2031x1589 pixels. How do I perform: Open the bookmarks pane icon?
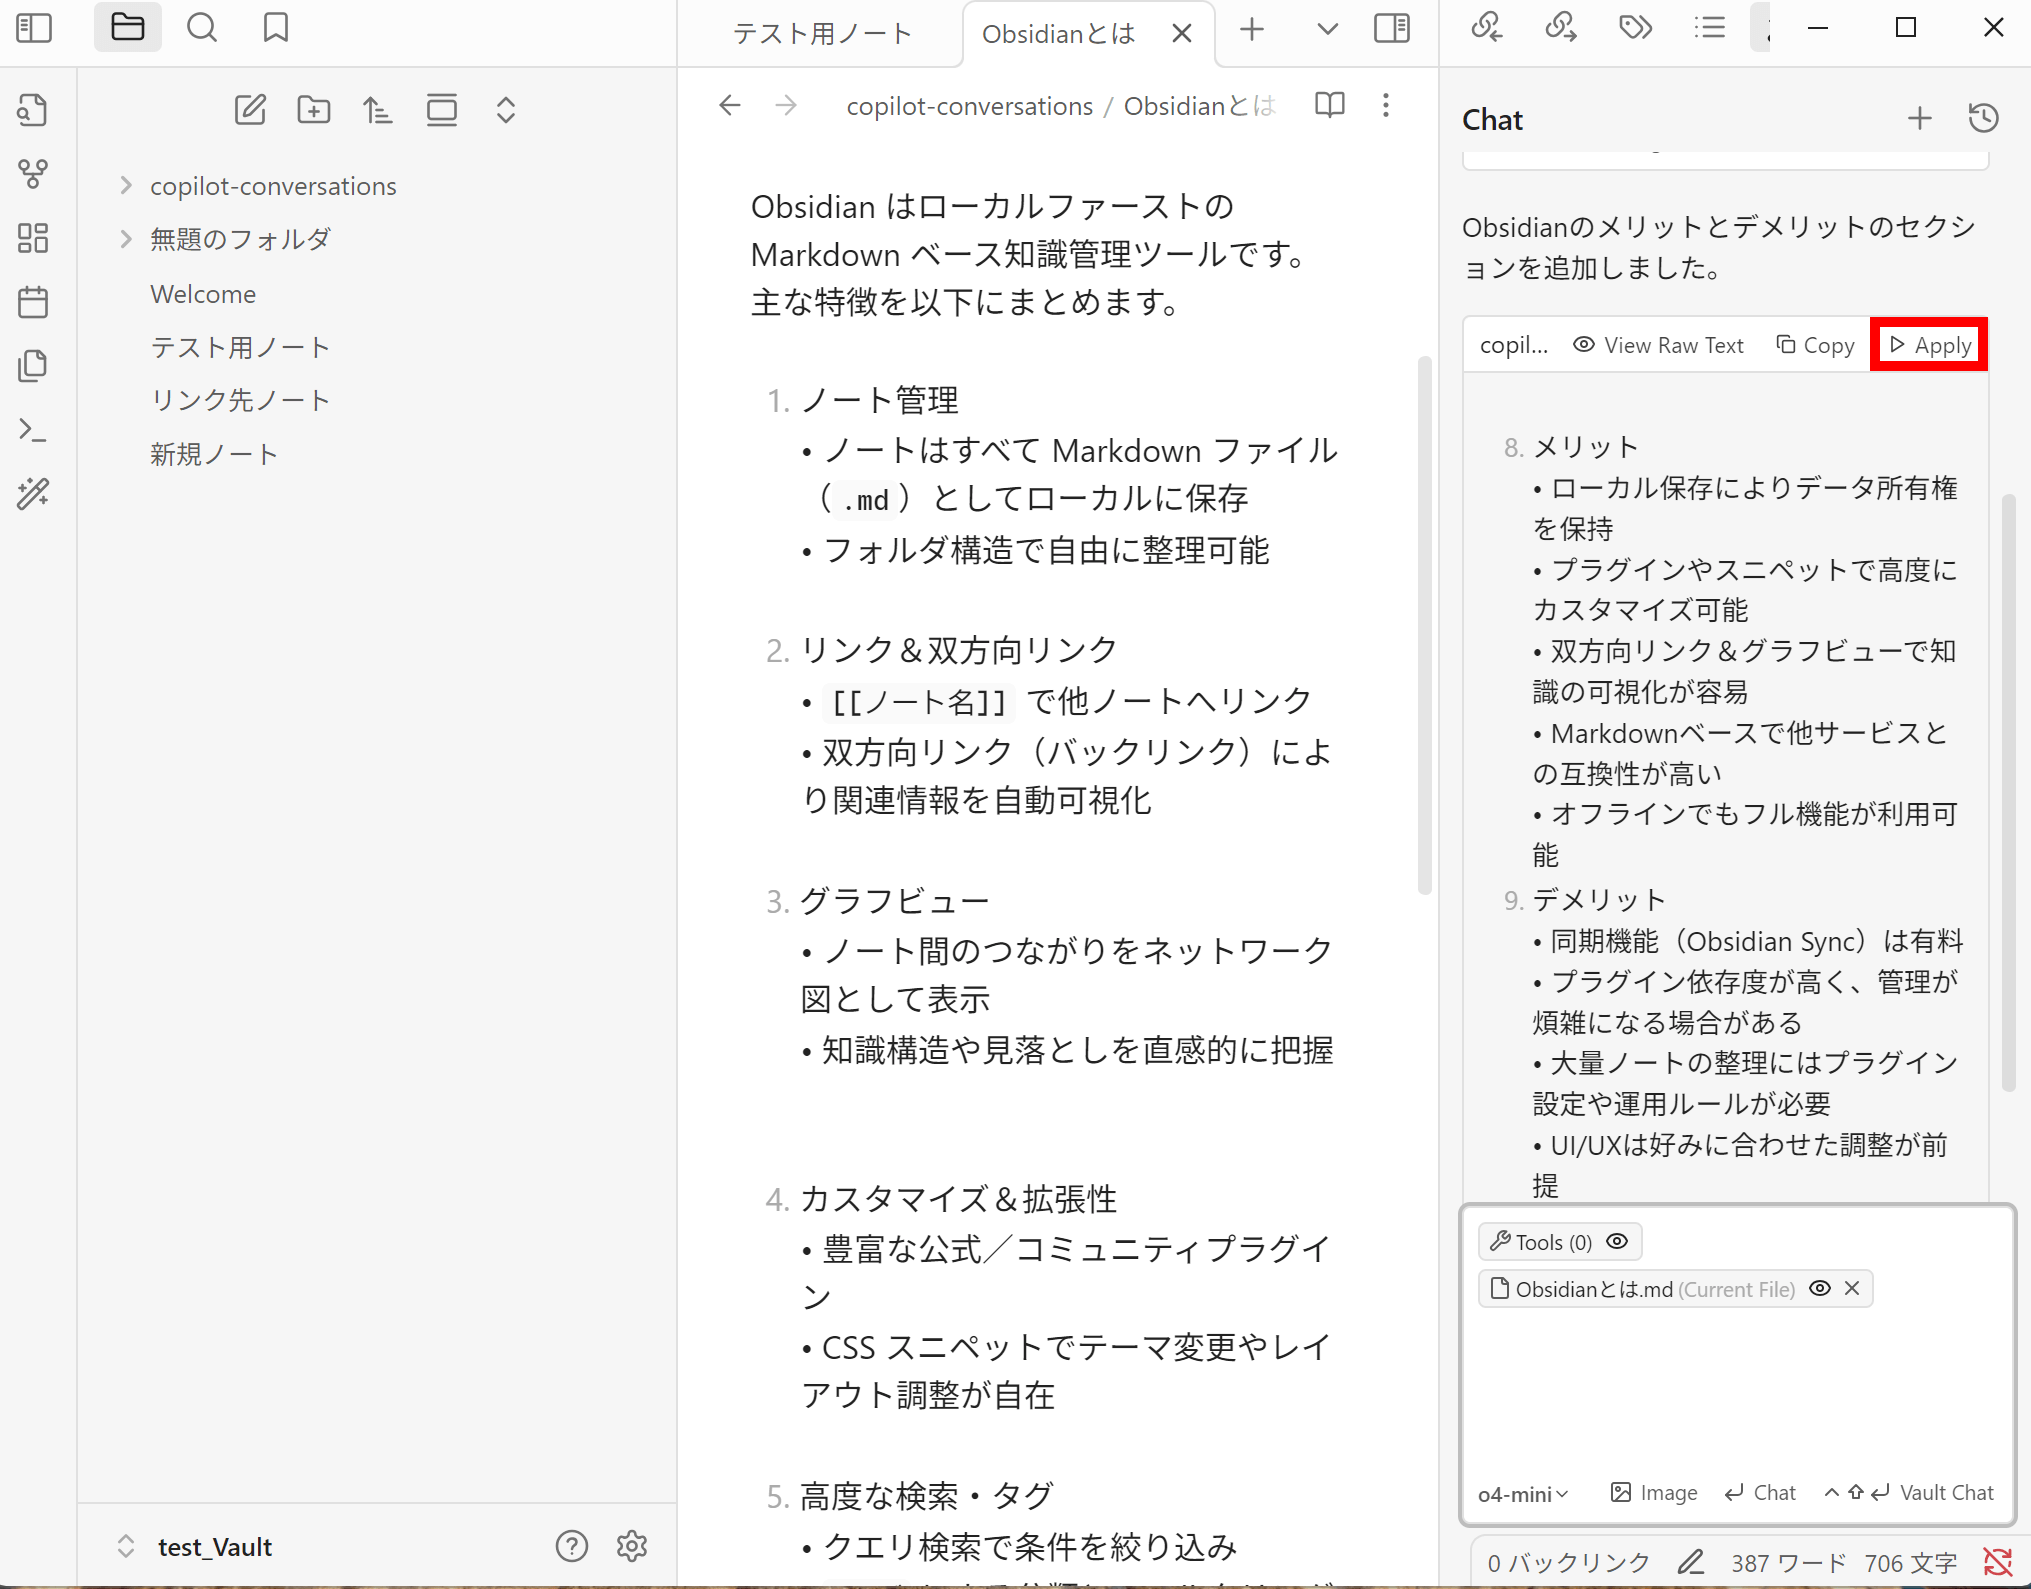pyautogui.click(x=276, y=28)
